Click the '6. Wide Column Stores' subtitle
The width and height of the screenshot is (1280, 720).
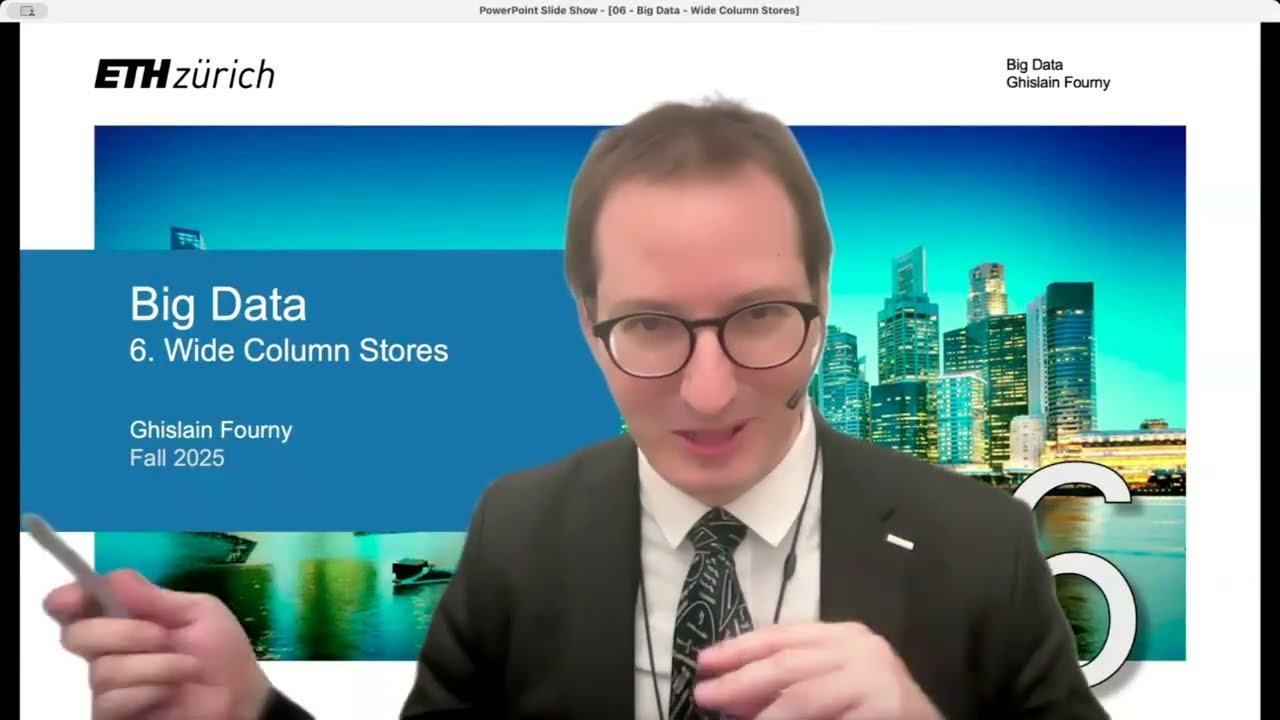[x=289, y=351]
